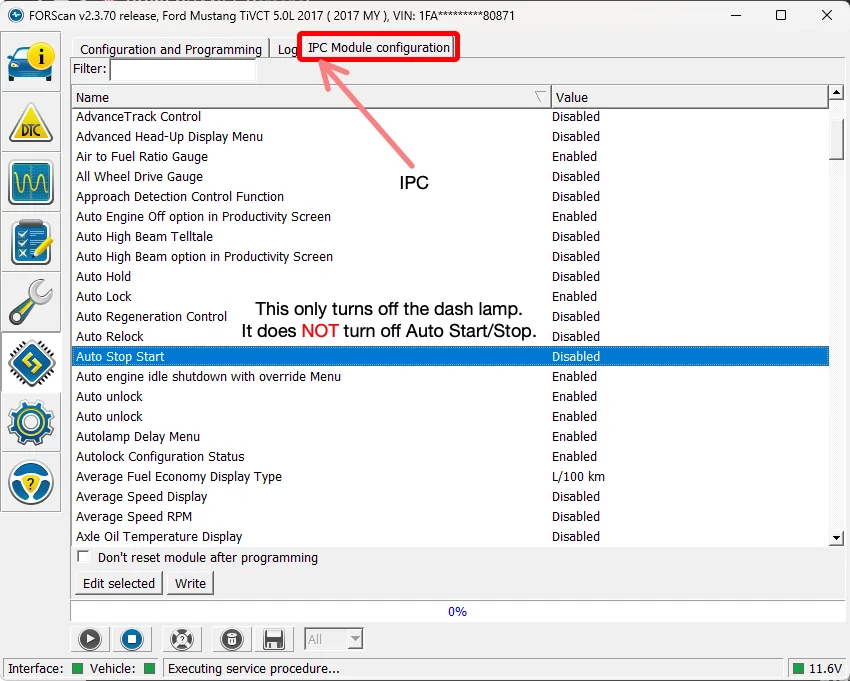This screenshot has width=850, height=681.
Task: Open the steering wheel help section
Action: (x=31, y=482)
